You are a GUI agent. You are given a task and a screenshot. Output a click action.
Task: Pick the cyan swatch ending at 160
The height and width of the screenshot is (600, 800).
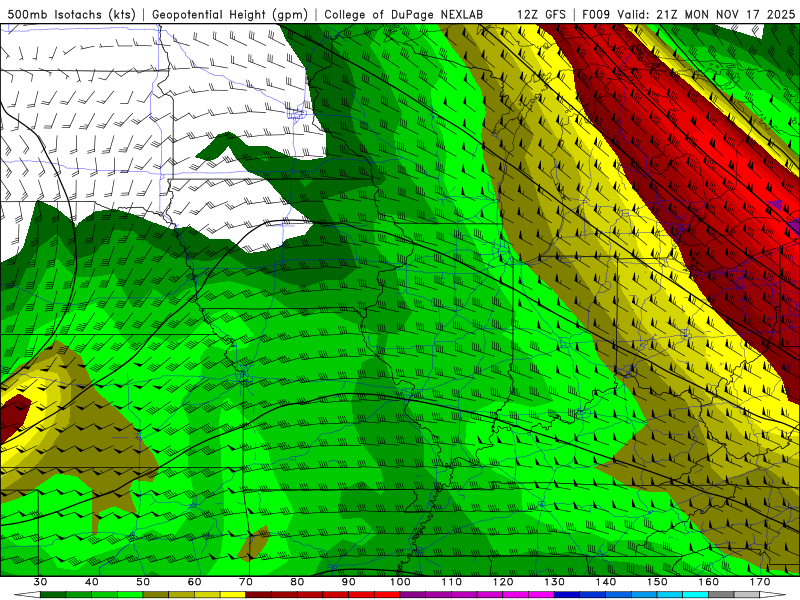click(695, 594)
